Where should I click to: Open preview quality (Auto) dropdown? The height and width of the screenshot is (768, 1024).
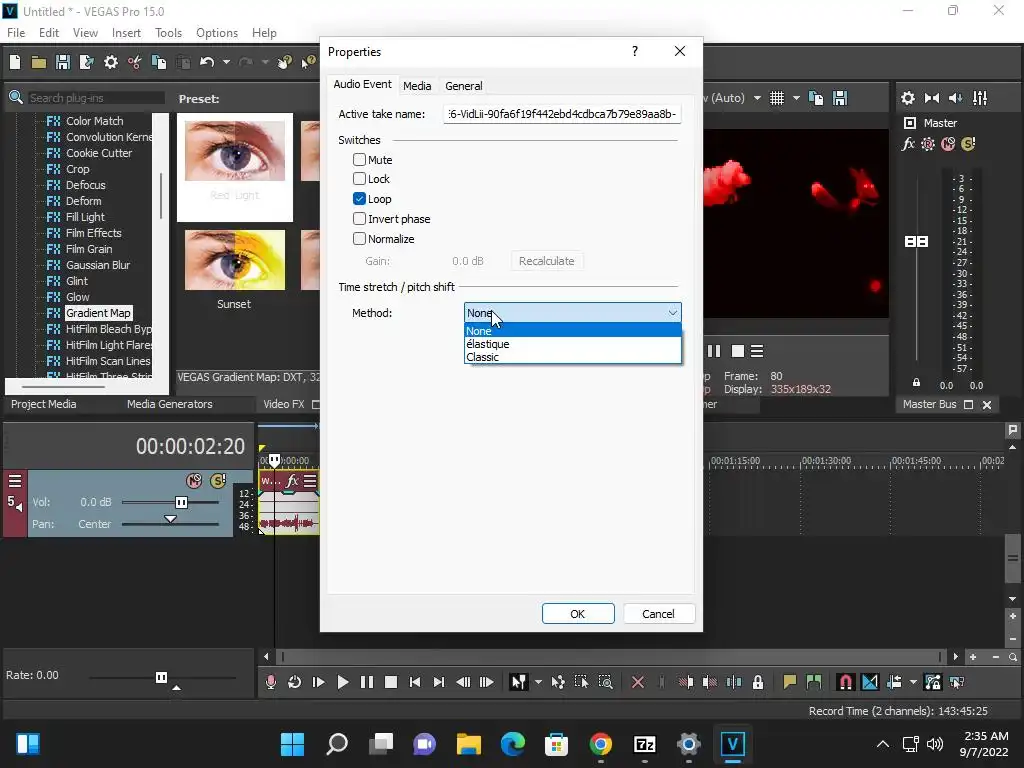click(x=757, y=98)
